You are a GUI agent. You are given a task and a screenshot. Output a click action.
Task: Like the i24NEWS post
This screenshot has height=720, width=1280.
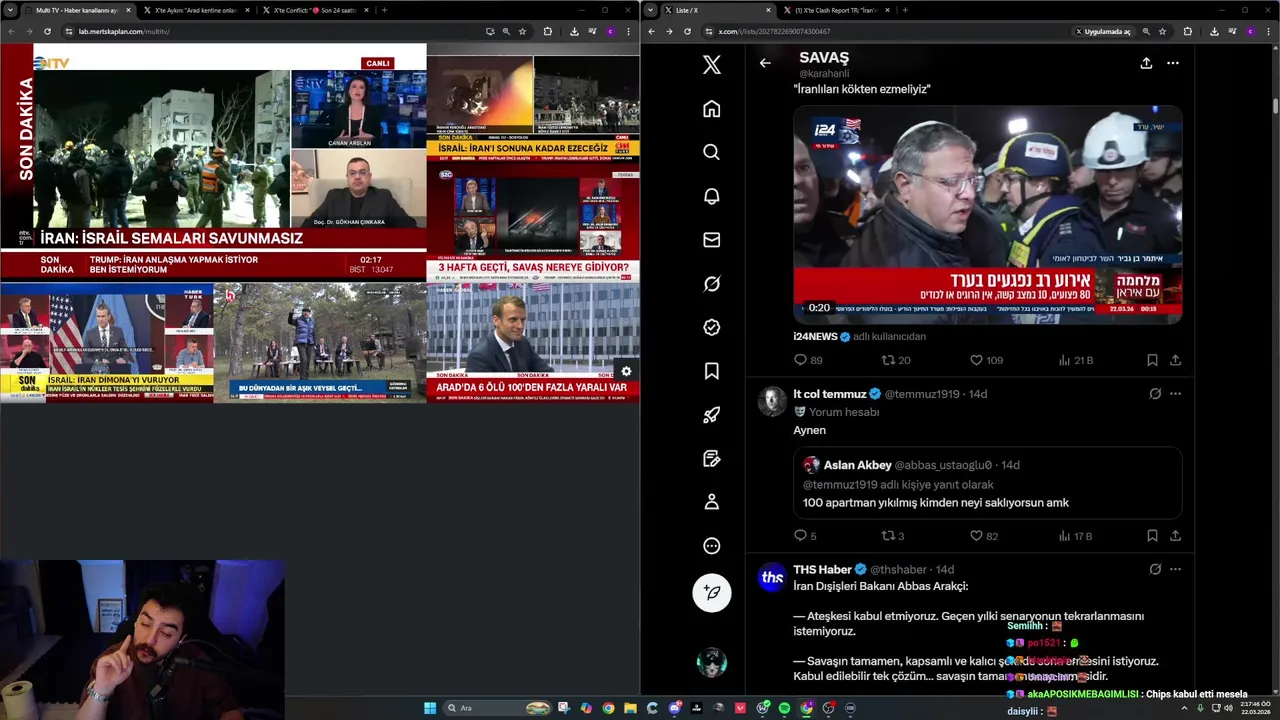pos(986,360)
